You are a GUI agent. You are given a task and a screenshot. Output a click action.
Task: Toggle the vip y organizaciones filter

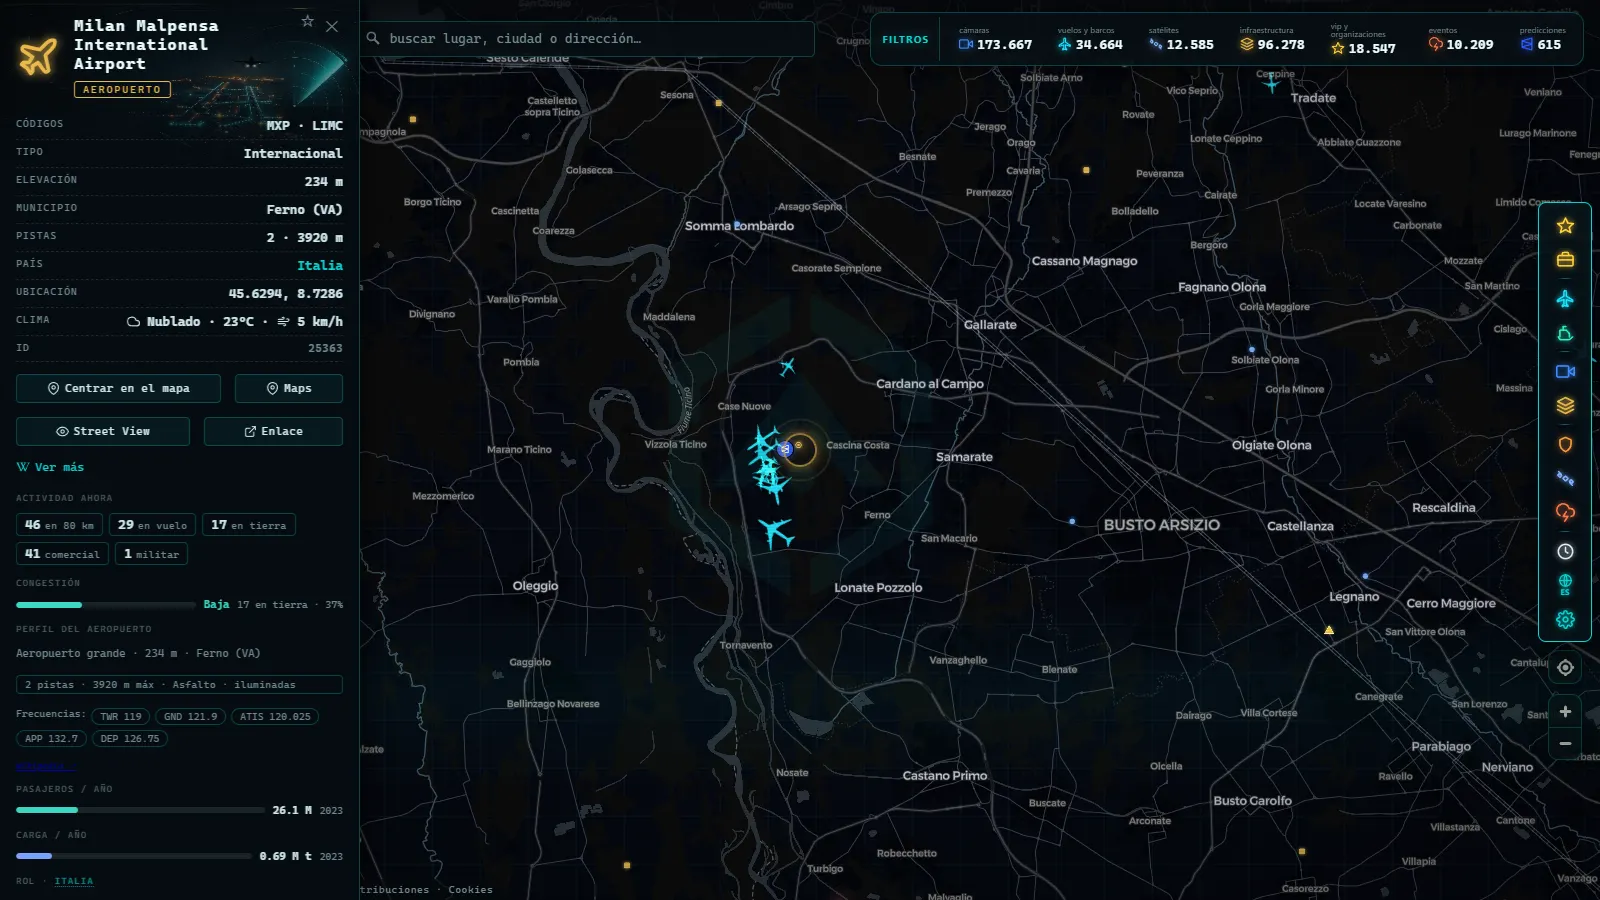click(x=1363, y=39)
